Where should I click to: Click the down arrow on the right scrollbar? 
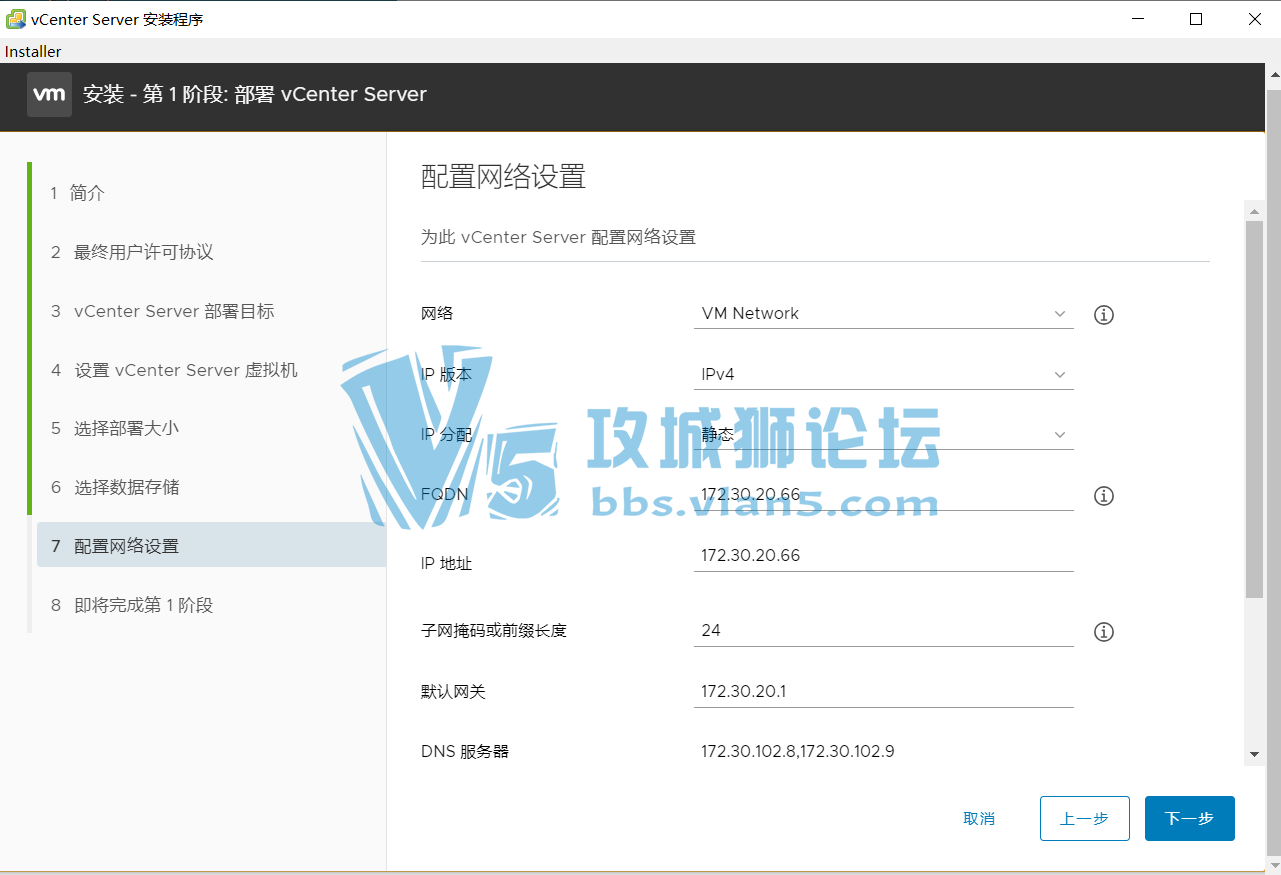1255,755
